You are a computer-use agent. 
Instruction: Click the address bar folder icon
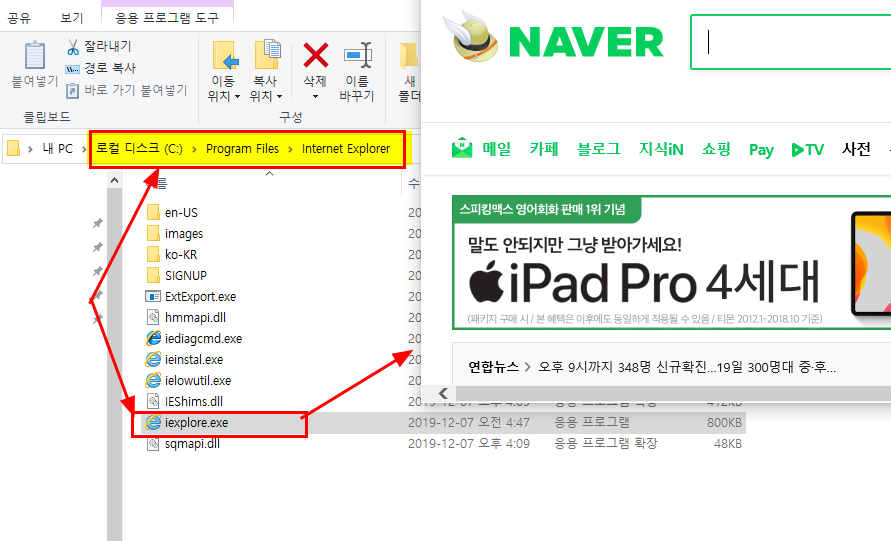point(14,148)
